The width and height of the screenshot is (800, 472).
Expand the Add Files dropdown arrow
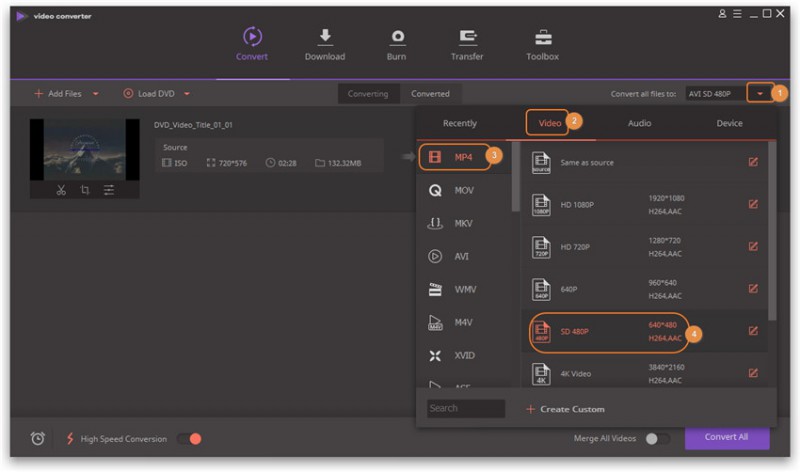coord(96,94)
